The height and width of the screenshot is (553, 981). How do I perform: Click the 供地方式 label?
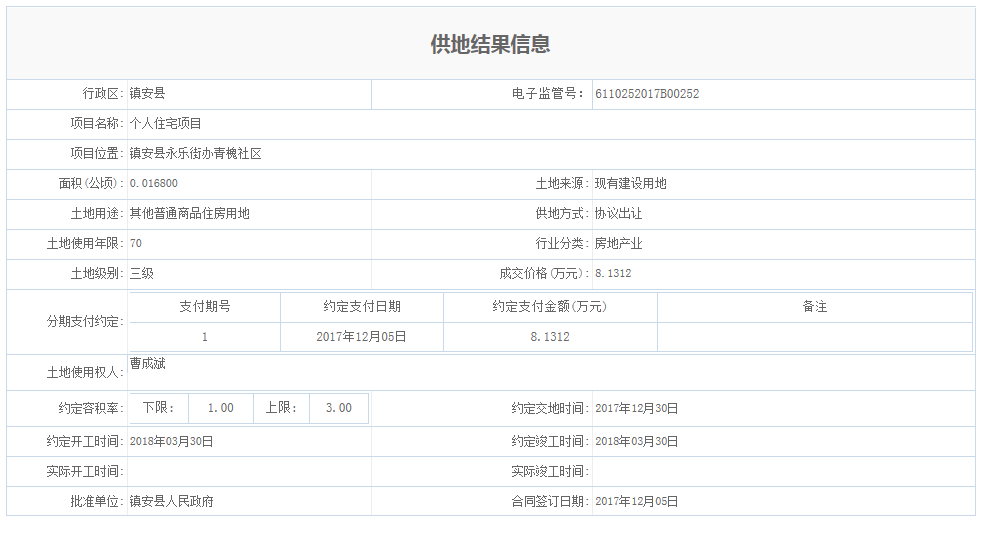click(x=562, y=213)
